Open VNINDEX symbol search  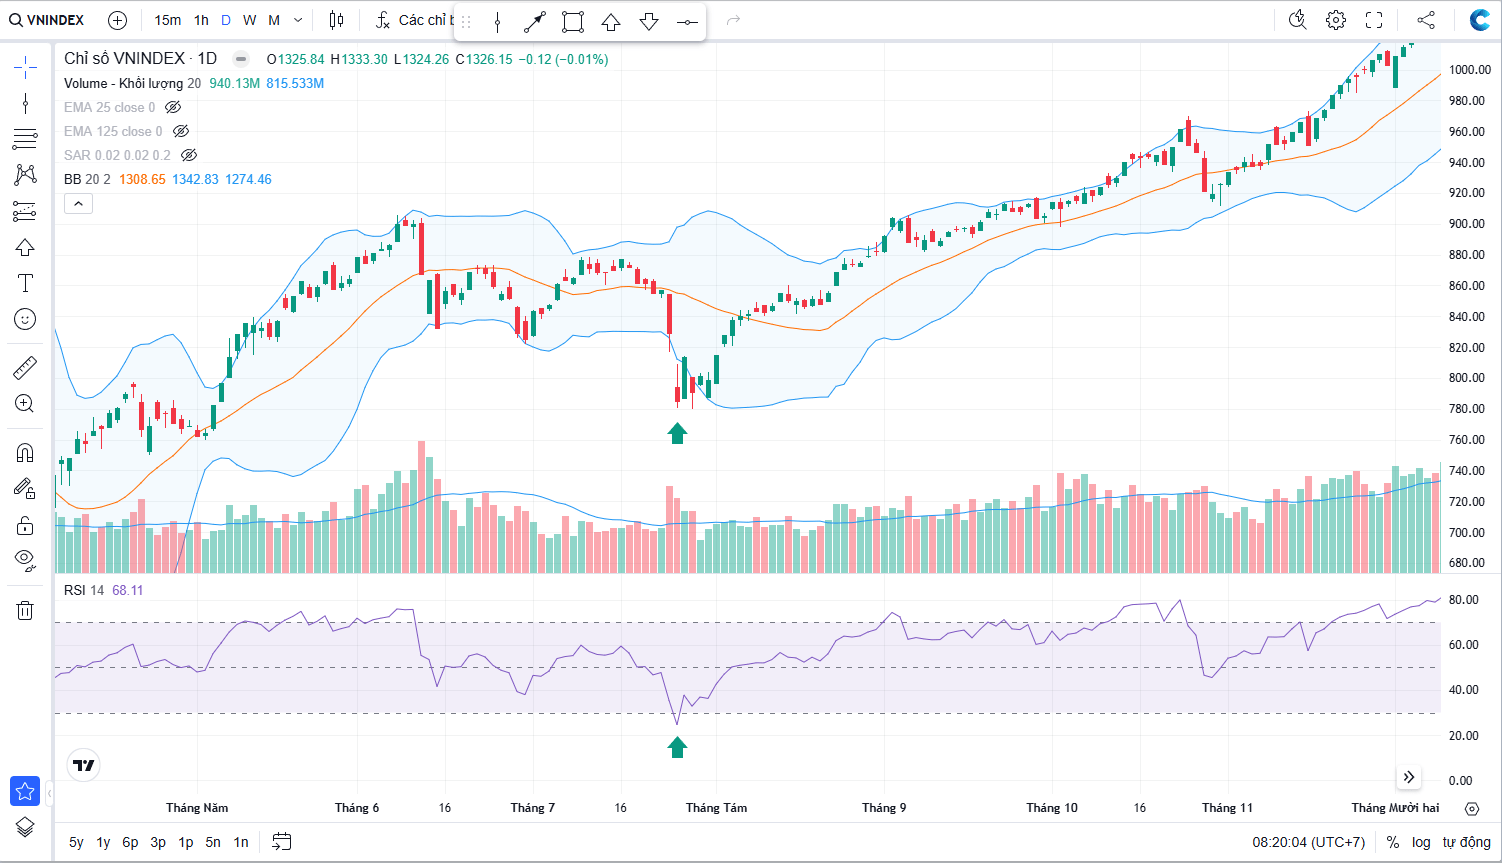pos(48,20)
